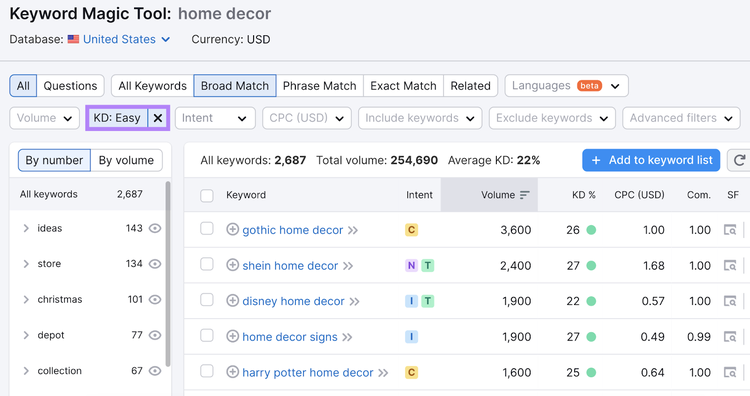The width and height of the screenshot is (750, 396).
Task: Click the C intent badge for gothic home decor
Action: (x=411, y=230)
